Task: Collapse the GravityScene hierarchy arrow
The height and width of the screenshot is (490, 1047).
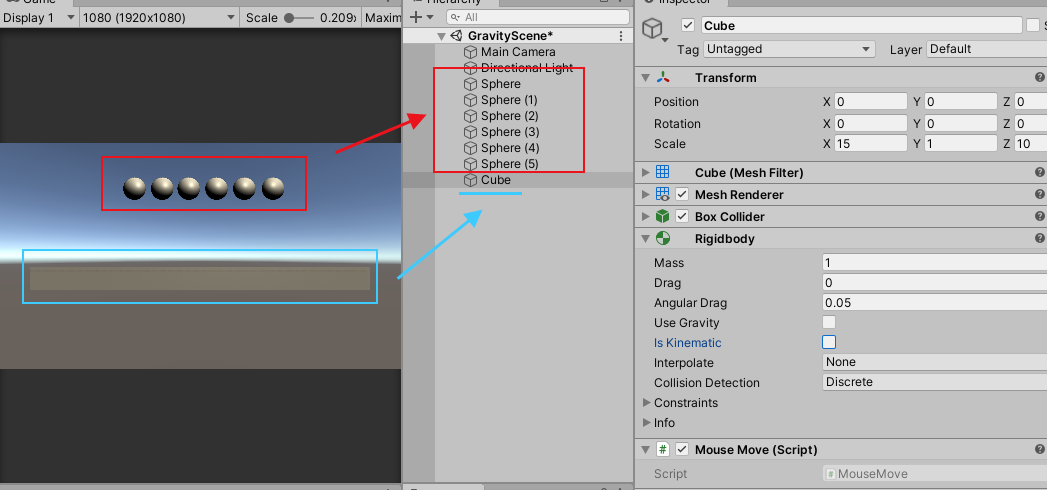Action: pyautogui.click(x=441, y=36)
